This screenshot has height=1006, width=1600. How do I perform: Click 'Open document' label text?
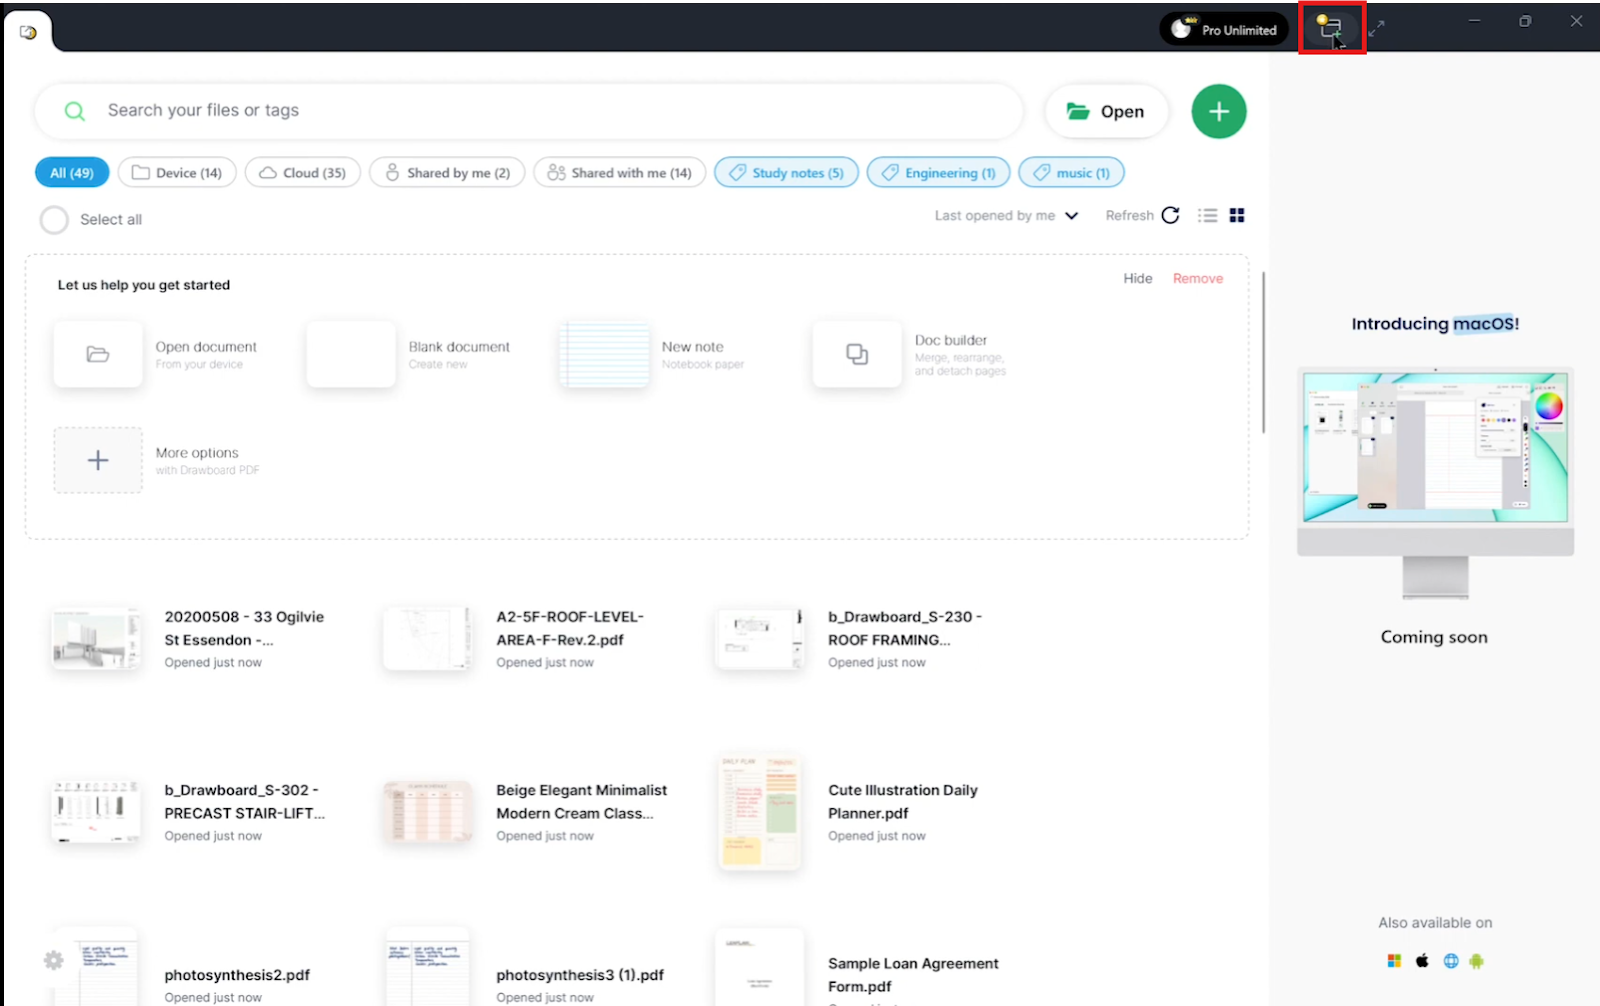point(206,347)
